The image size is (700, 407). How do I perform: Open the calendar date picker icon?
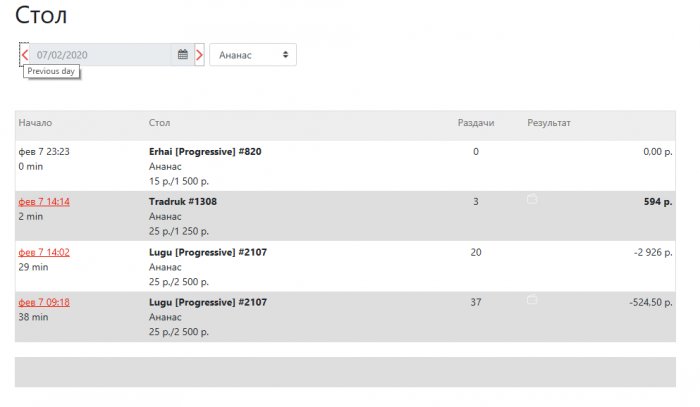click(183, 54)
